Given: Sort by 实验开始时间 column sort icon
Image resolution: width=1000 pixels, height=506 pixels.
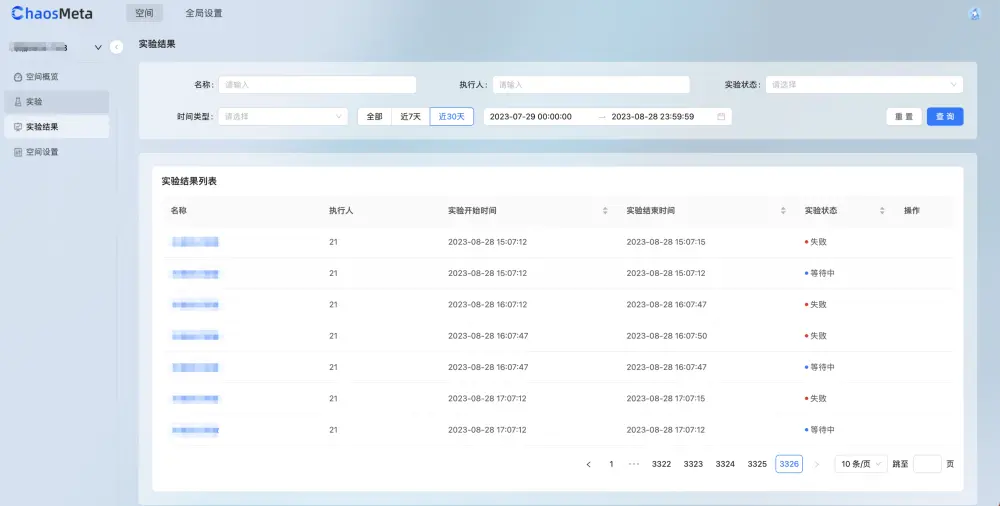Looking at the screenshot, I should point(605,211).
